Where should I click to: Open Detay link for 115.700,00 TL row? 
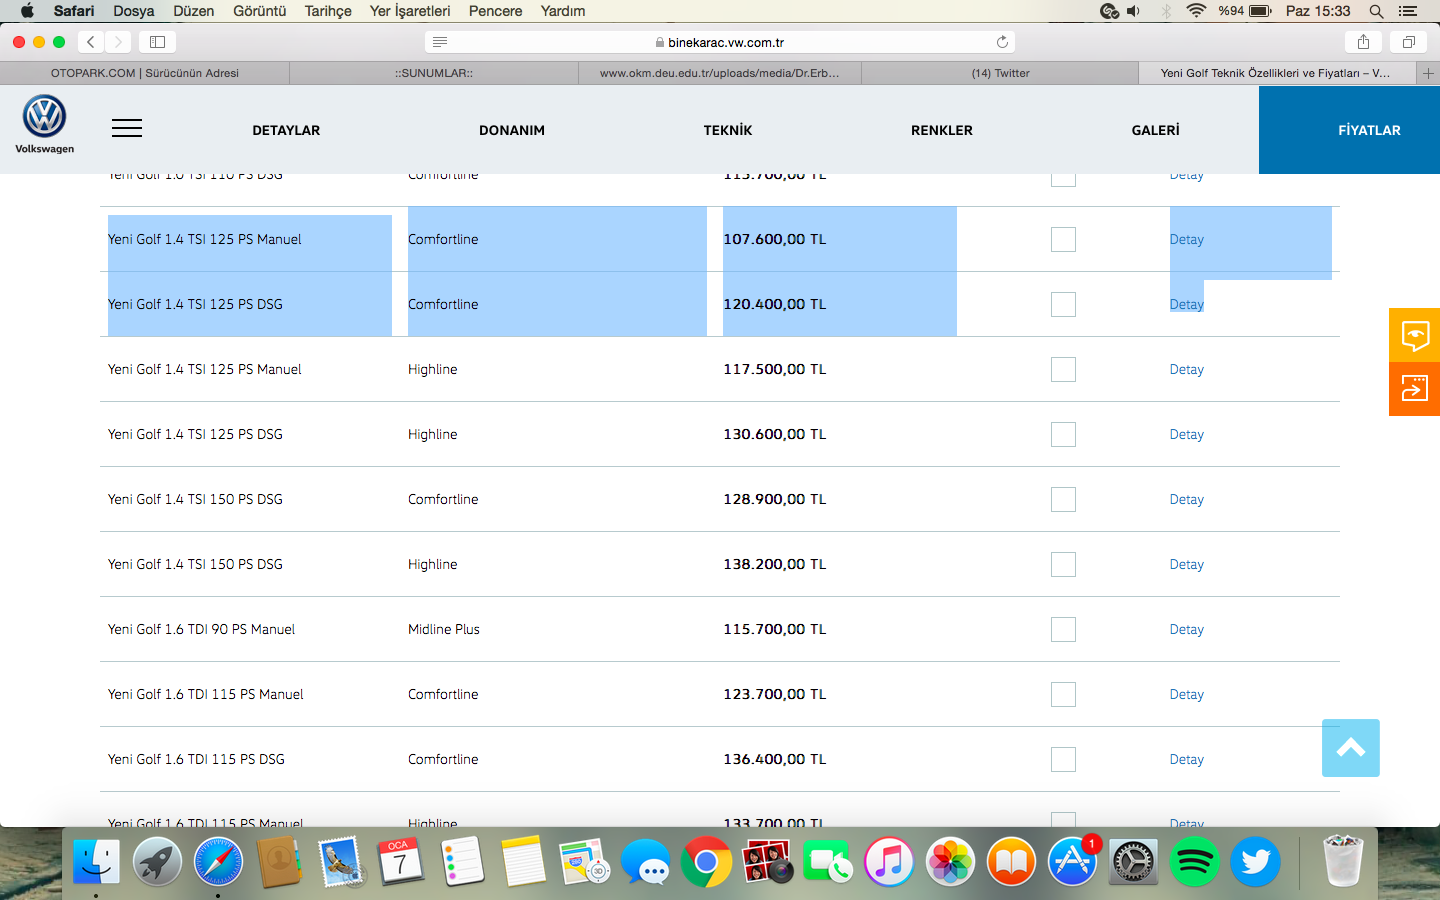(x=1187, y=629)
